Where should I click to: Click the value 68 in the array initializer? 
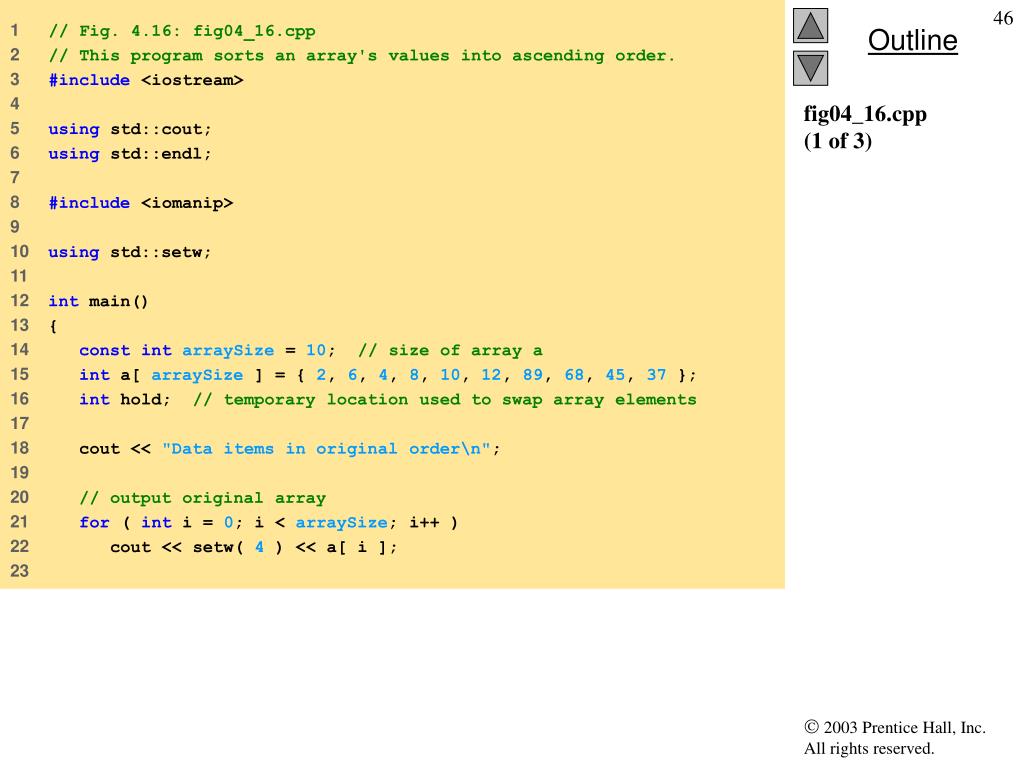tap(574, 375)
